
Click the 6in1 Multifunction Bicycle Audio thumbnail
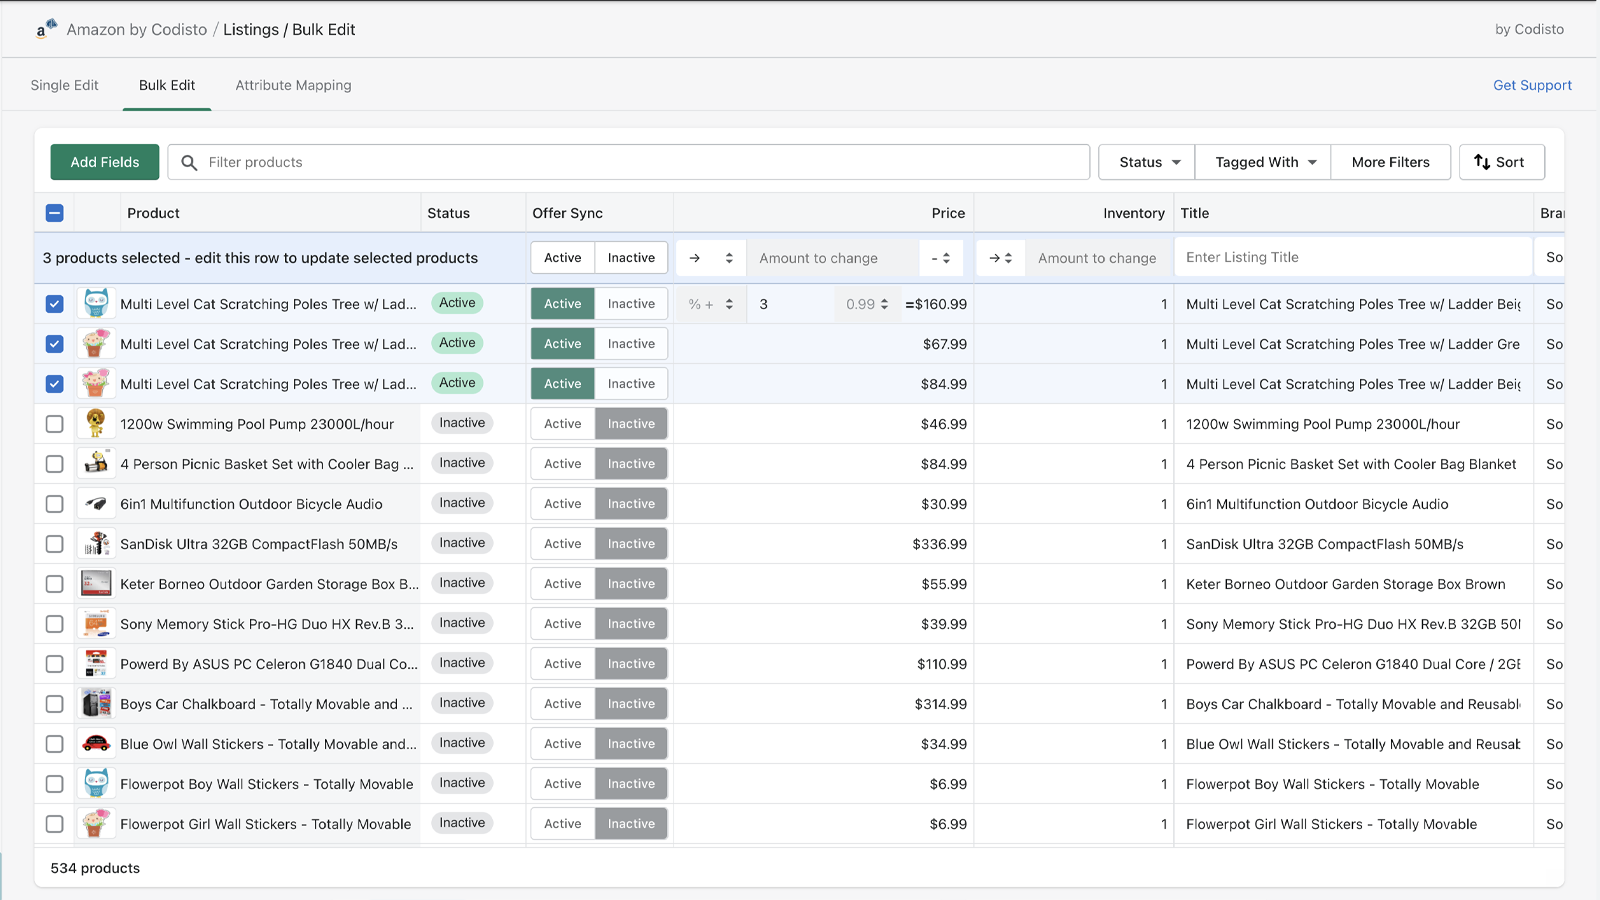pyautogui.click(x=96, y=504)
